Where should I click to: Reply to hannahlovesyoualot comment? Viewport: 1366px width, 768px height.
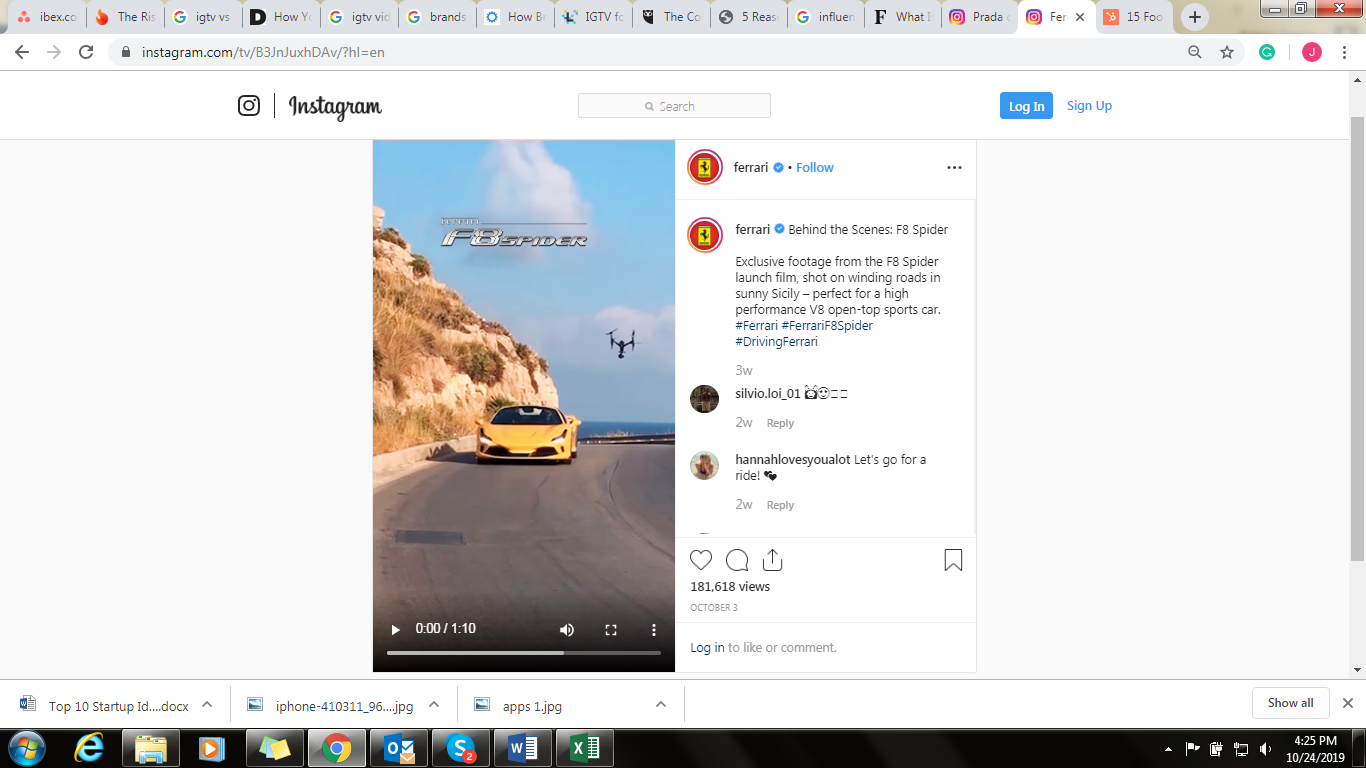click(x=780, y=505)
